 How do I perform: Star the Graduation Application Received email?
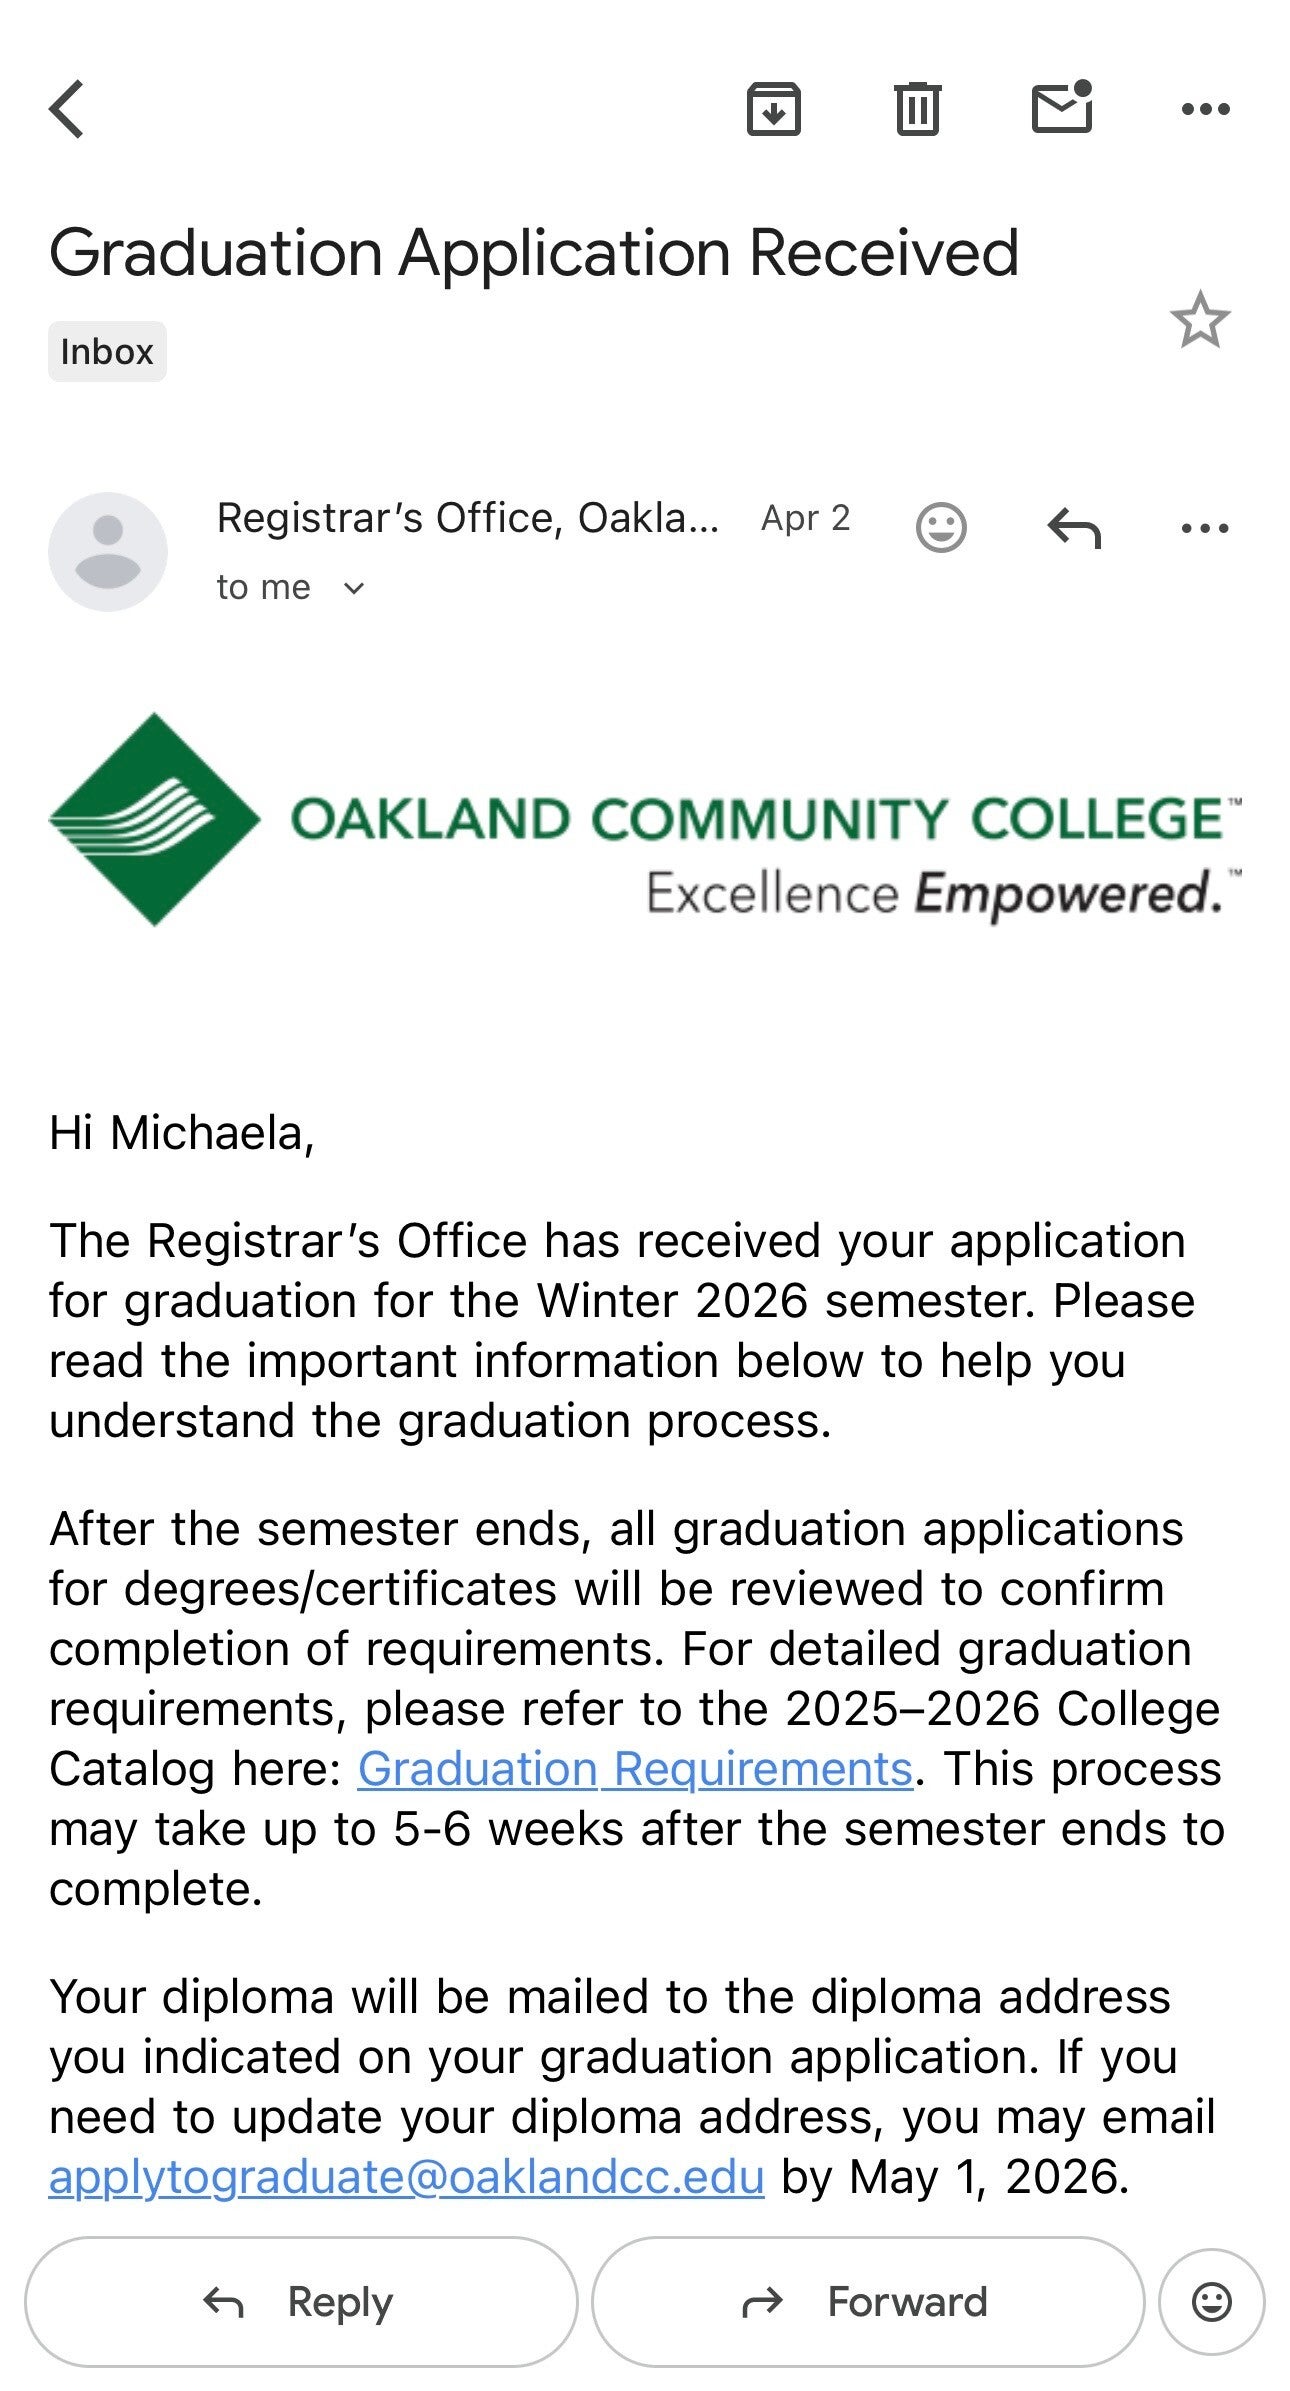point(1199,321)
